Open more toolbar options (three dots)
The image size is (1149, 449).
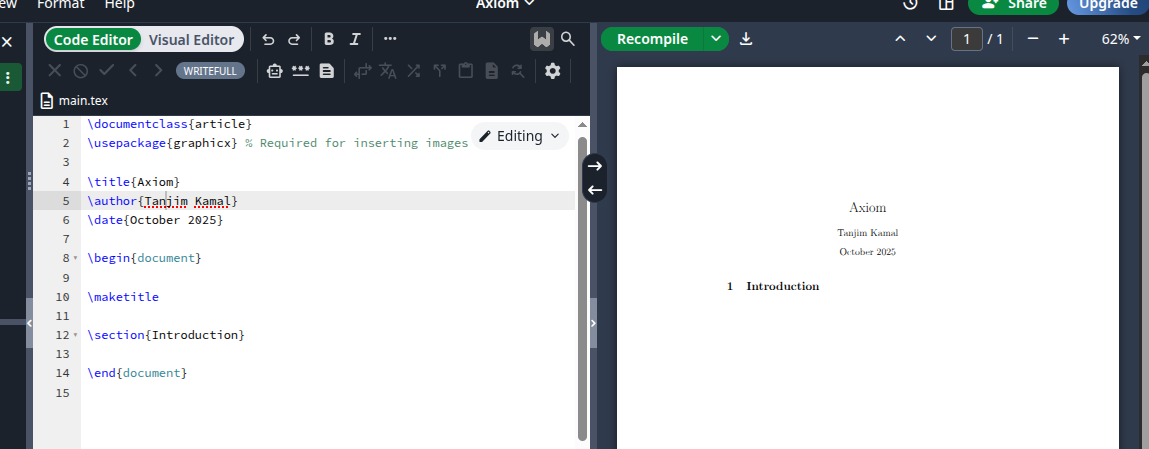click(x=390, y=39)
